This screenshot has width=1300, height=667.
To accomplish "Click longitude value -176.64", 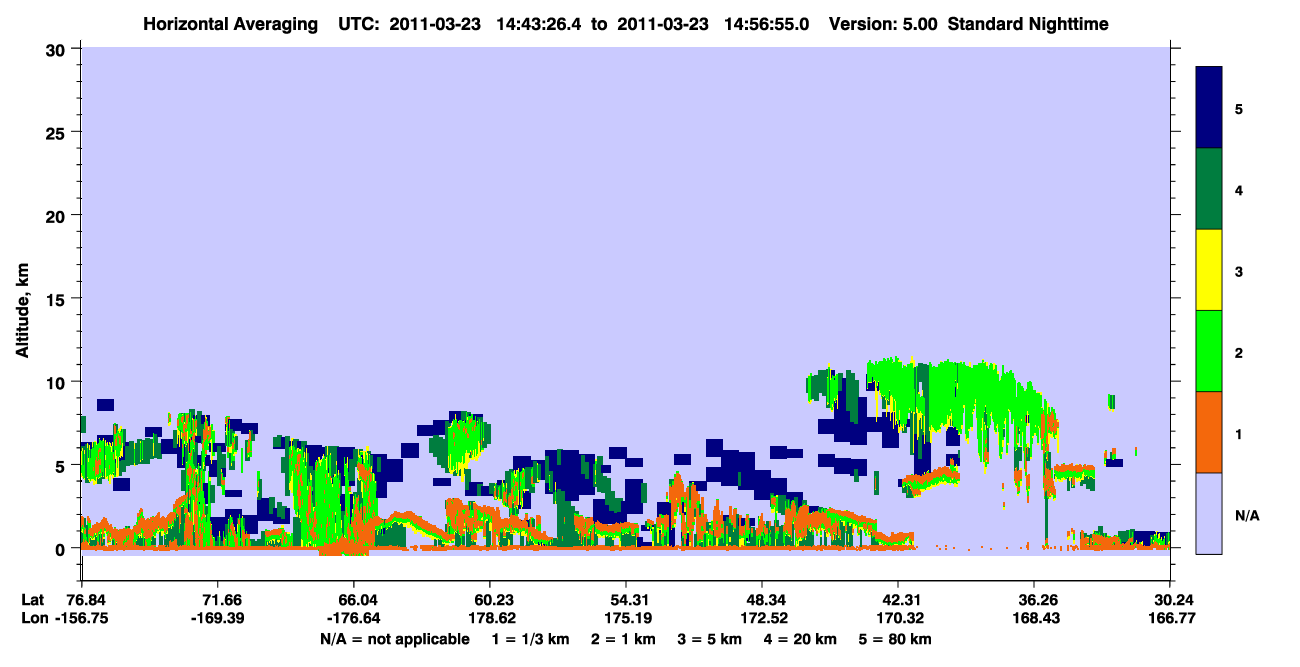I will 353,618.
